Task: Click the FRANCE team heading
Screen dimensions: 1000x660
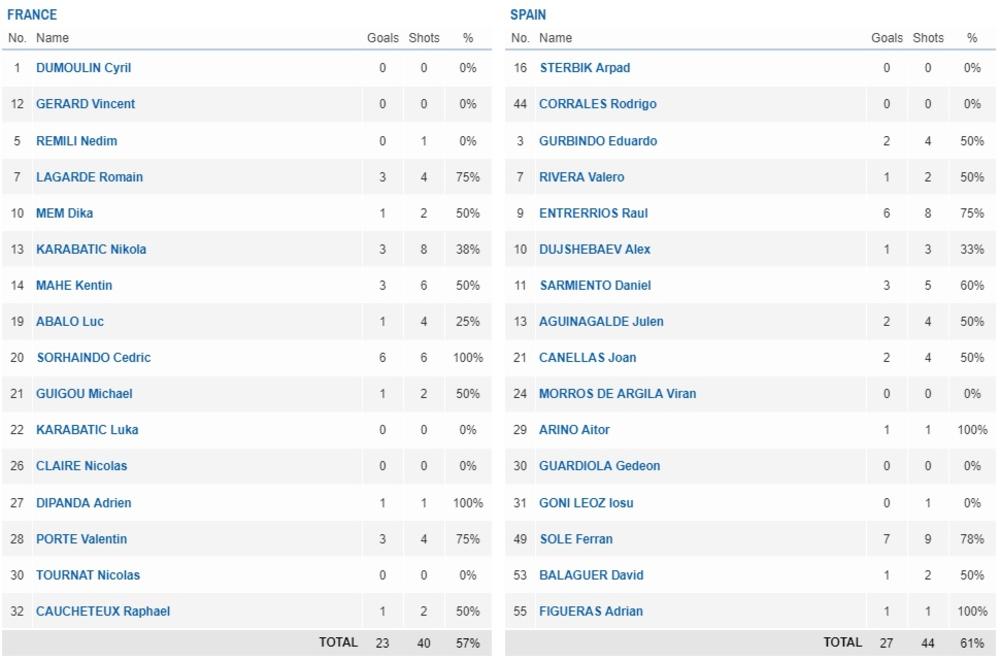Action: (x=32, y=15)
